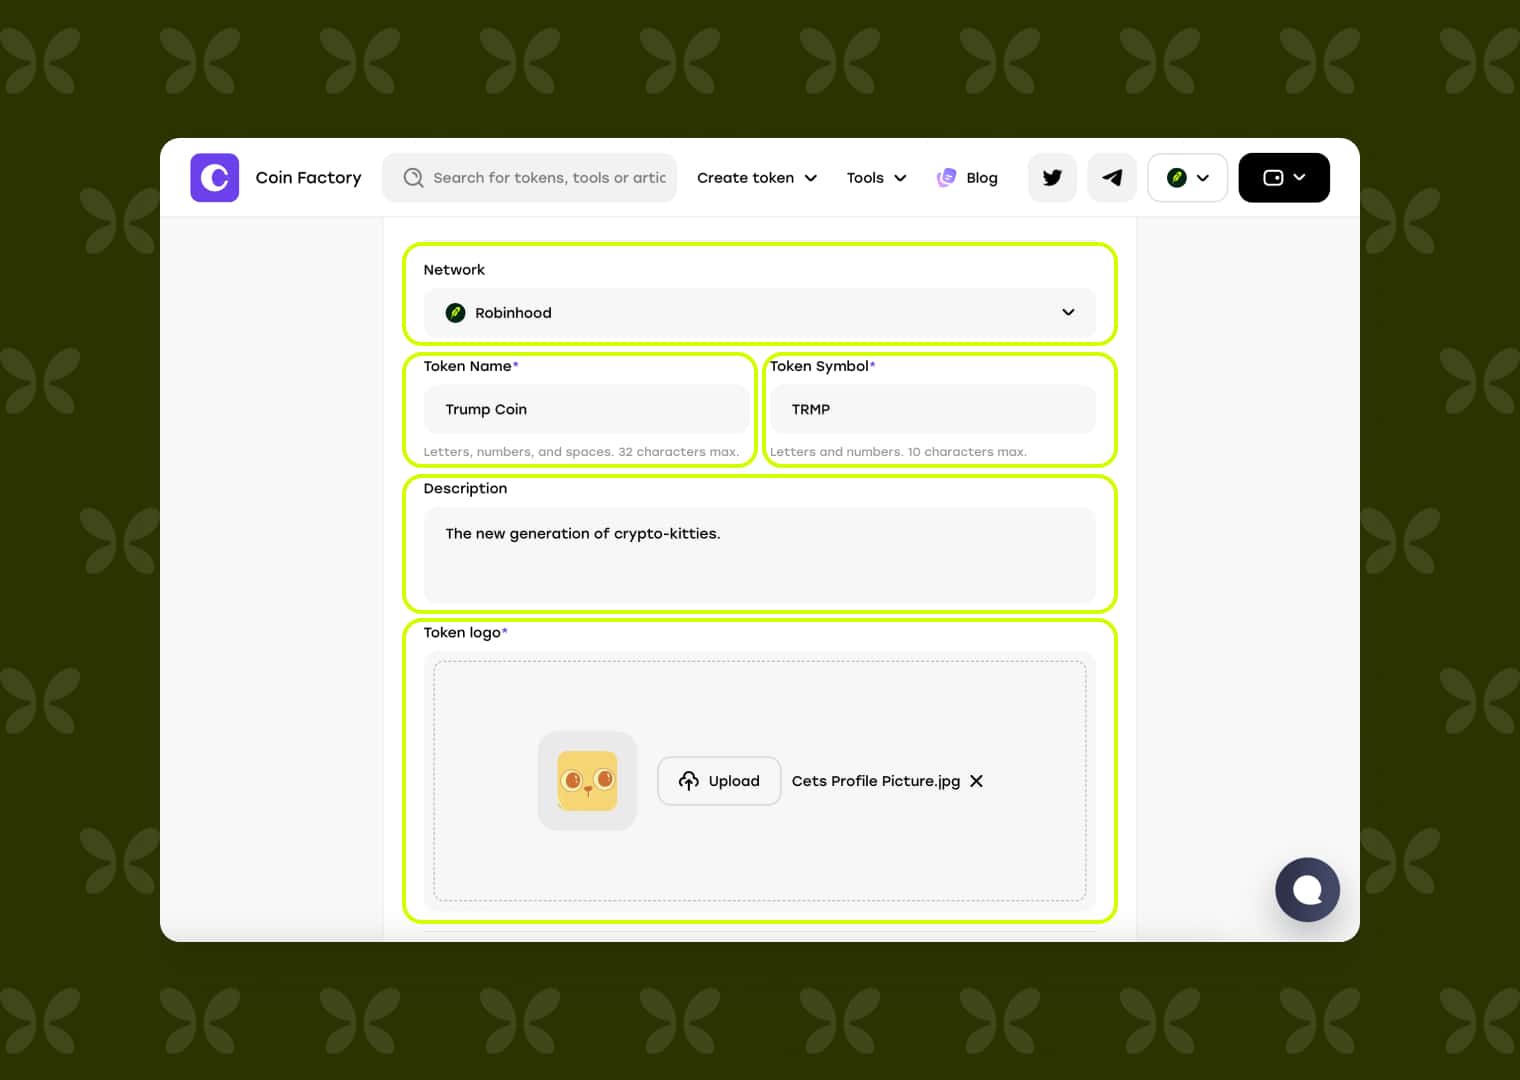Click the Token Symbol field with TRMP
The width and height of the screenshot is (1520, 1080).
coord(933,409)
